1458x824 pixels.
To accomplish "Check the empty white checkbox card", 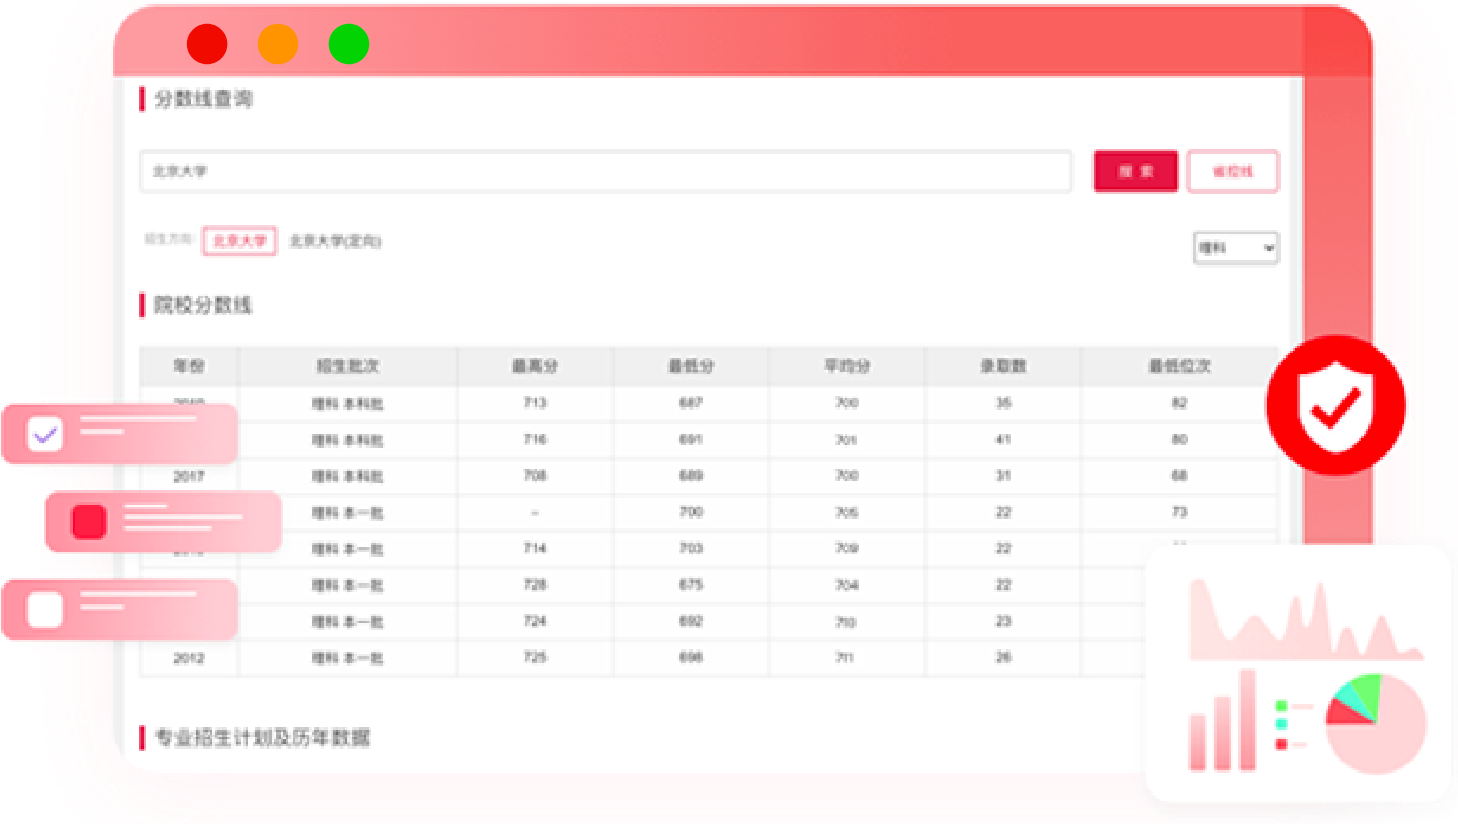I will pos(45,609).
